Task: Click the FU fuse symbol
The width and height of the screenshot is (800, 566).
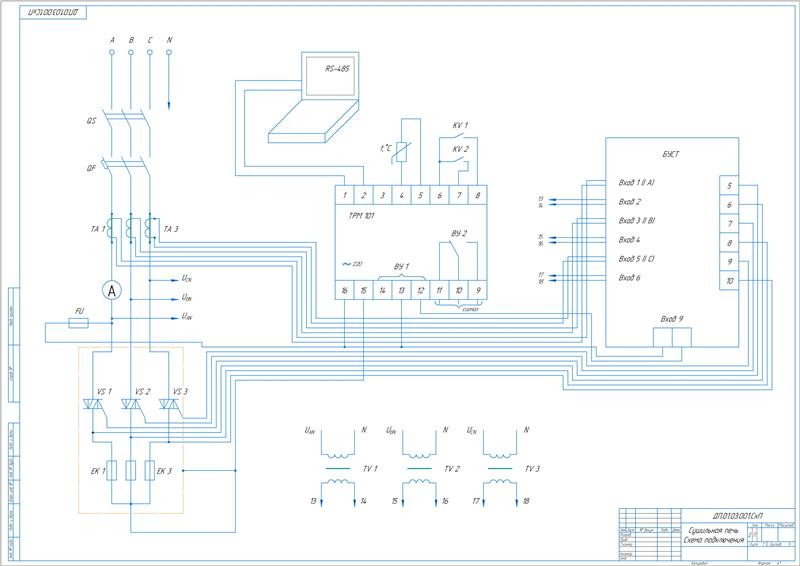Action: tap(79, 323)
